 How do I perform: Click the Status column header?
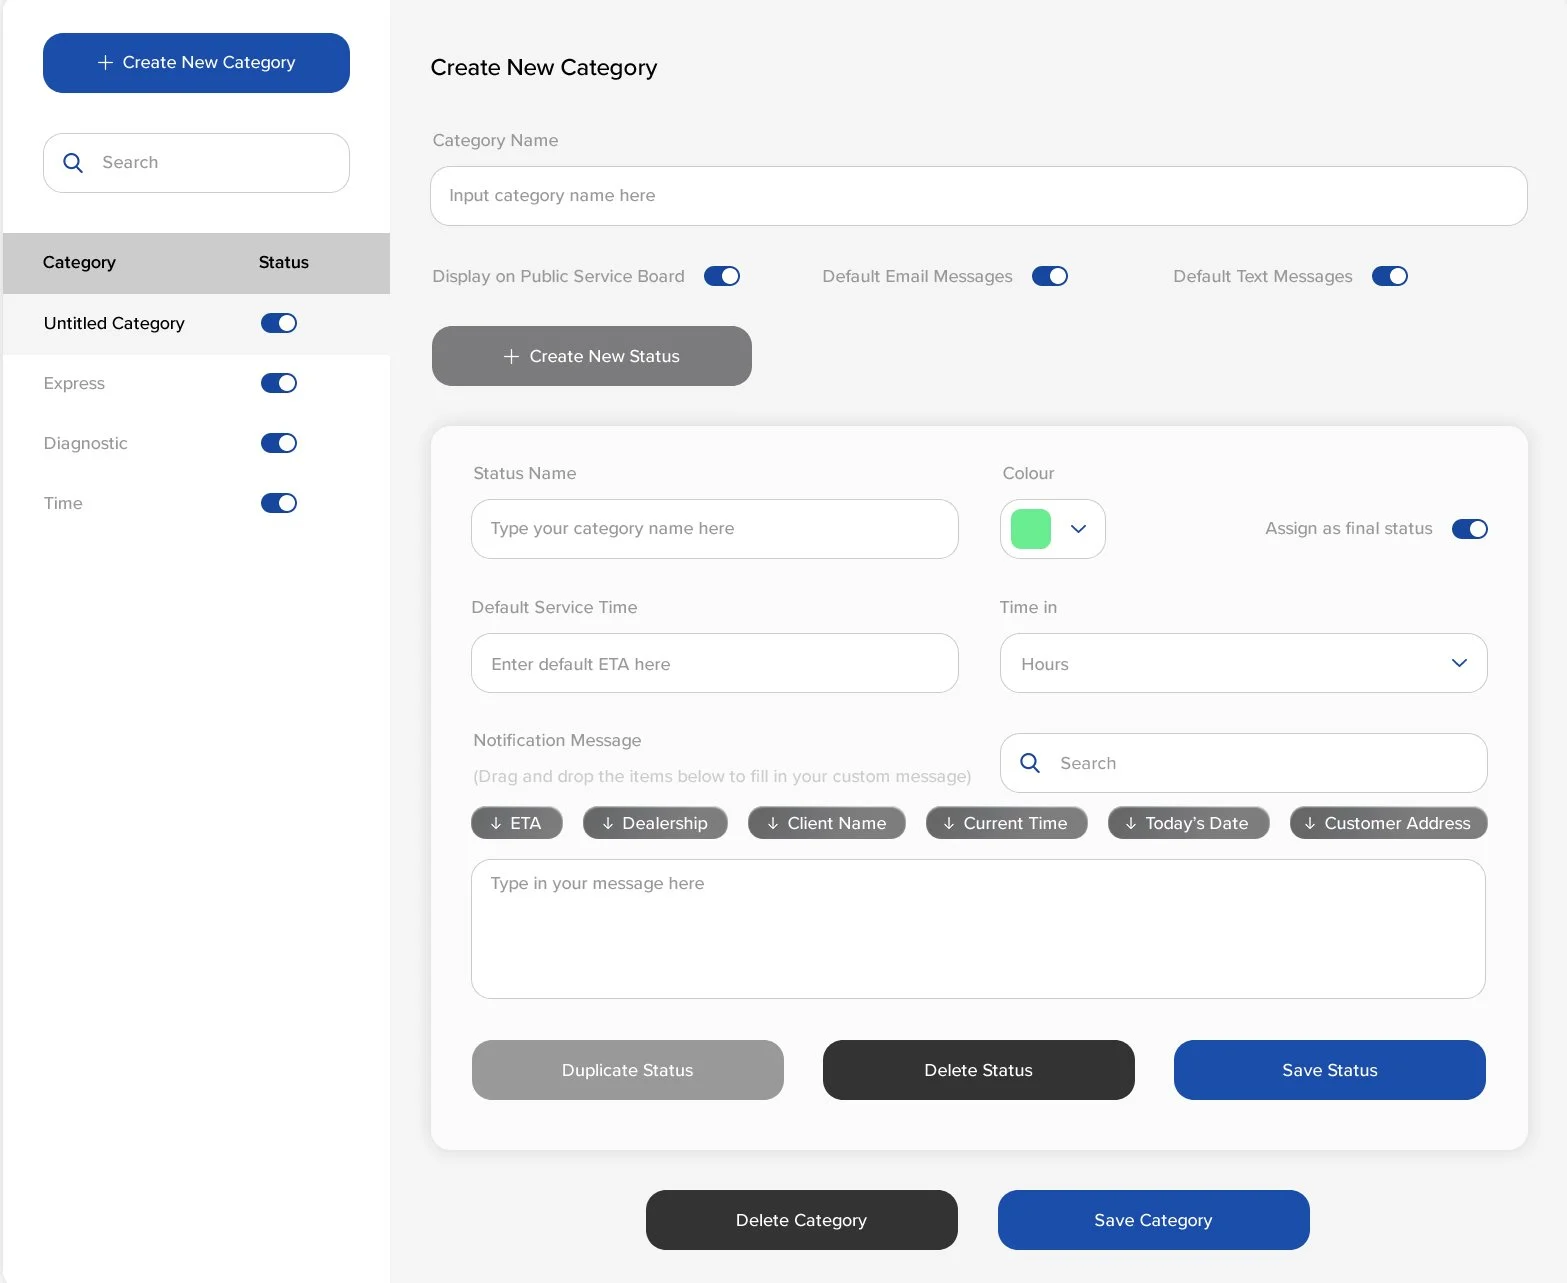[x=284, y=262]
